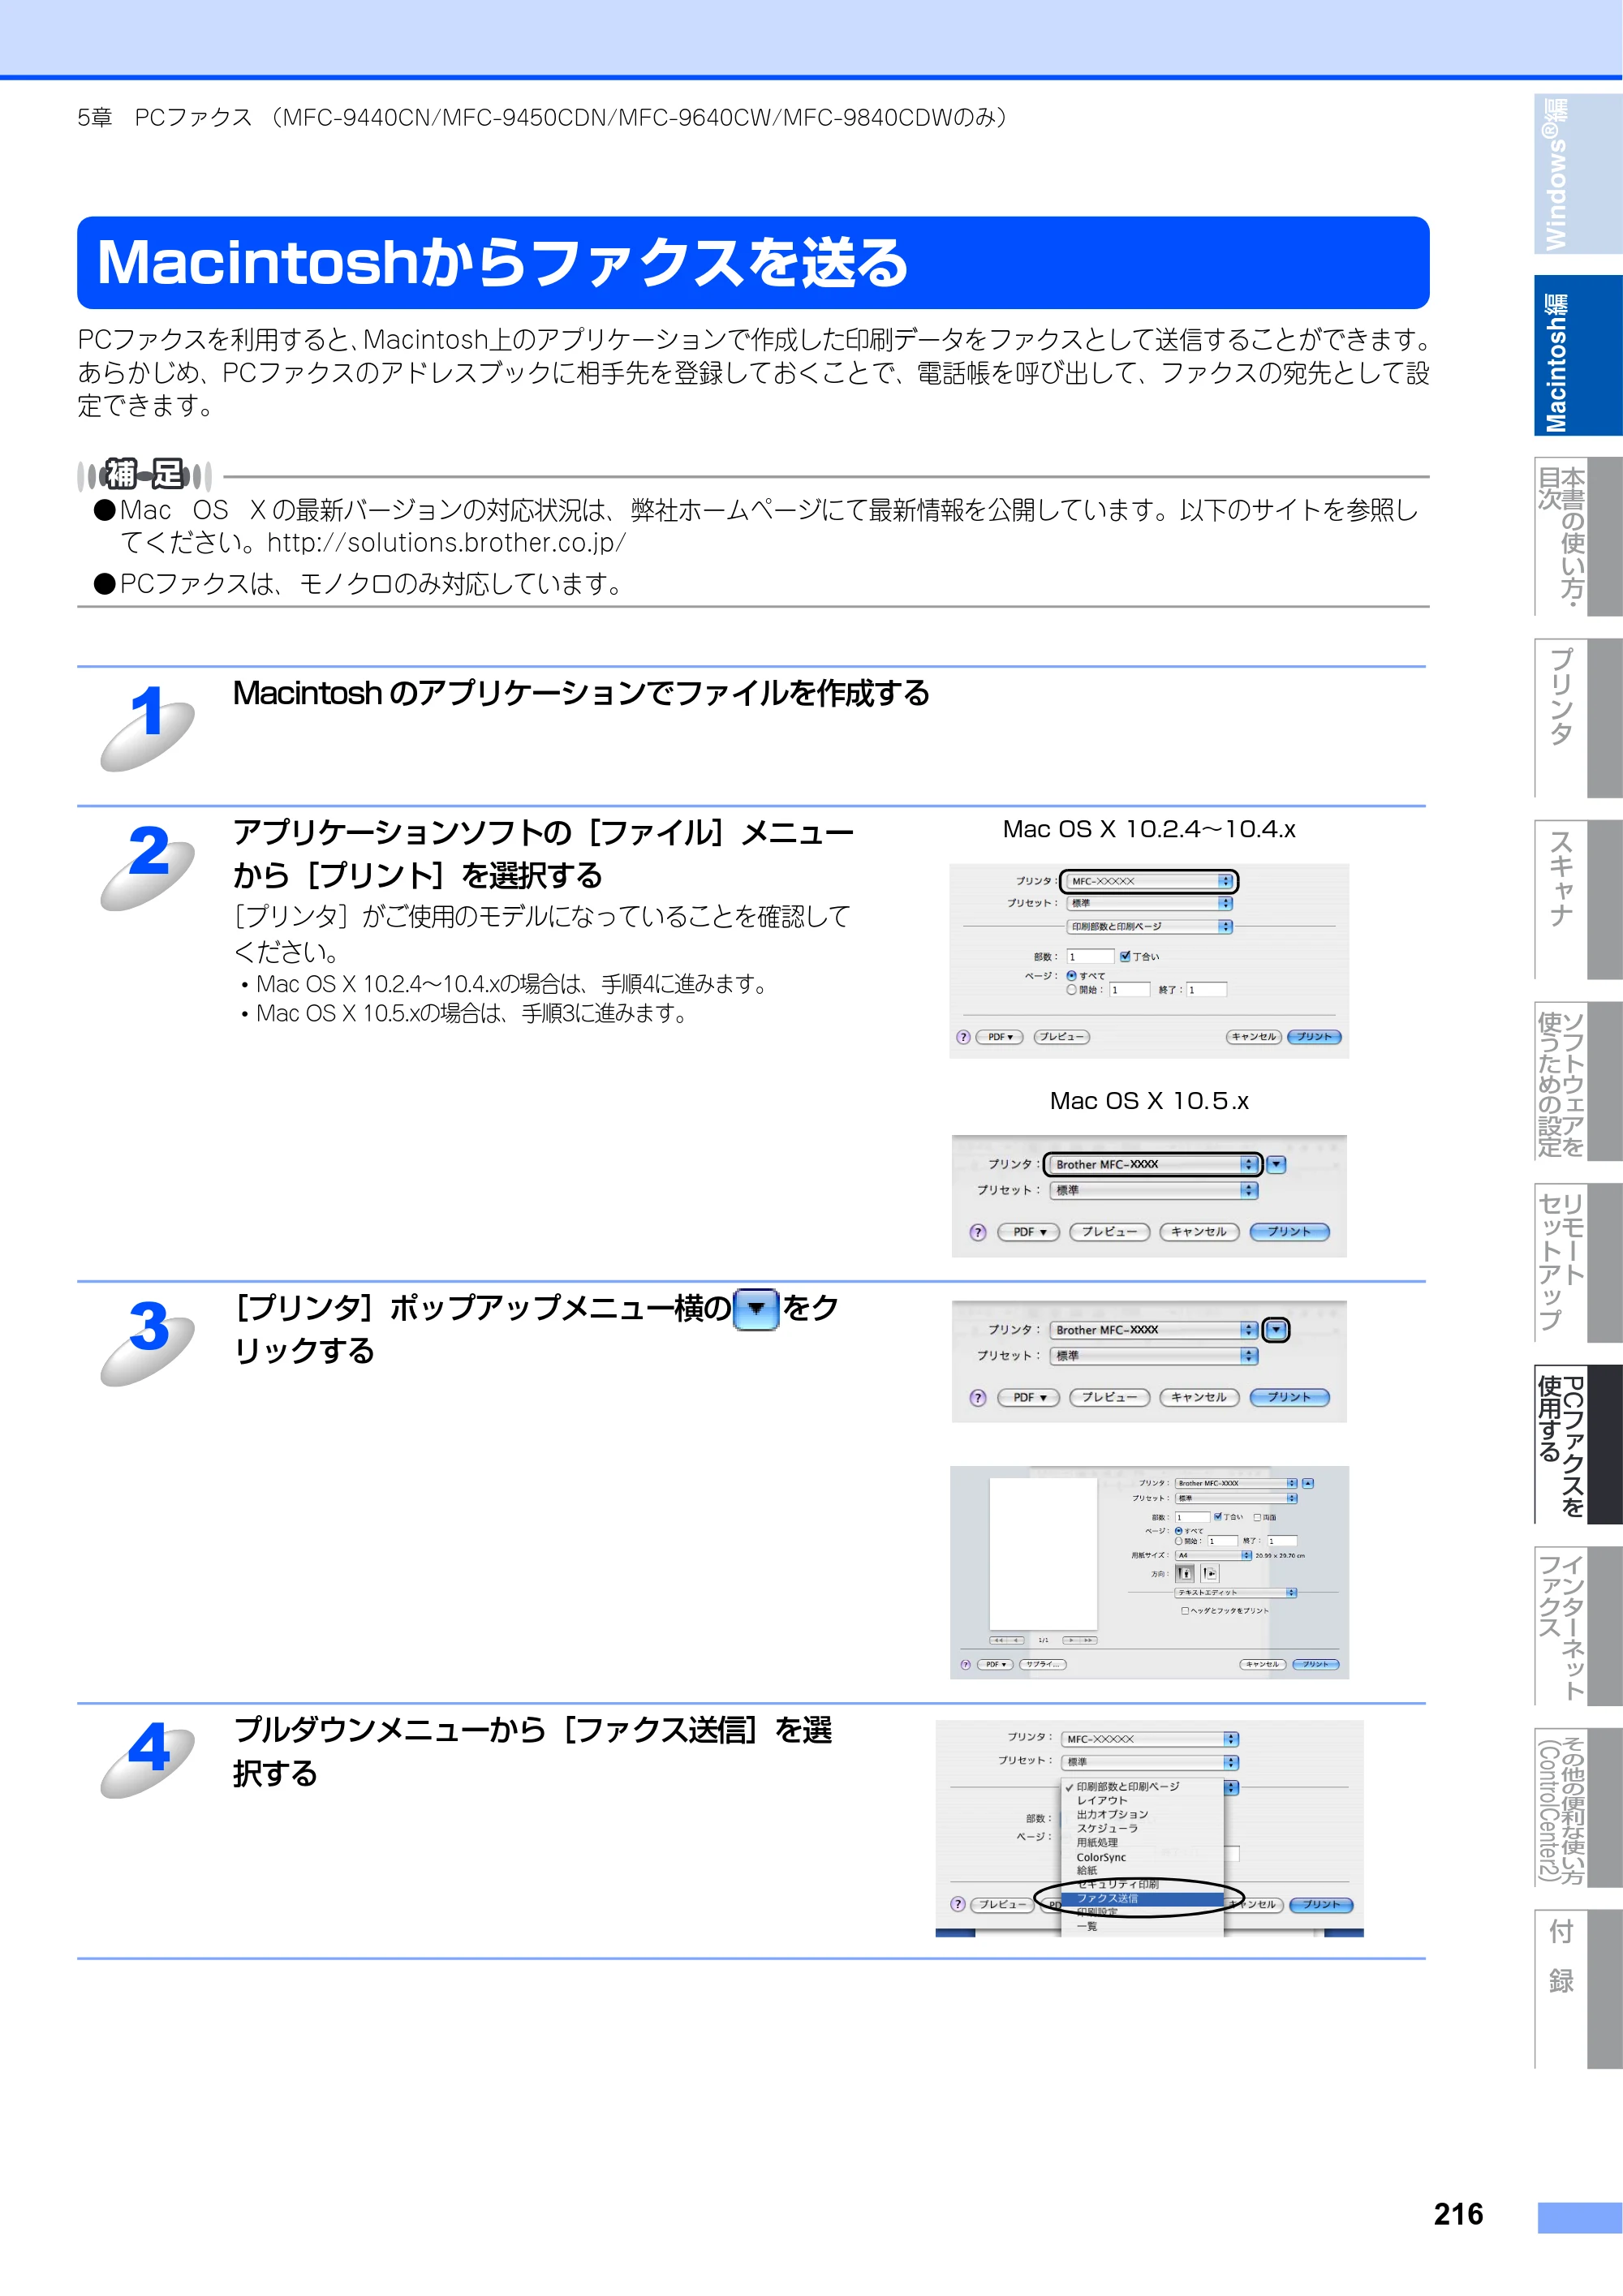Toggle 丁合い checkbox in expanded 10.5.x dialog
Screen dimensions: 1623x2296
click(x=1218, y=1516)
